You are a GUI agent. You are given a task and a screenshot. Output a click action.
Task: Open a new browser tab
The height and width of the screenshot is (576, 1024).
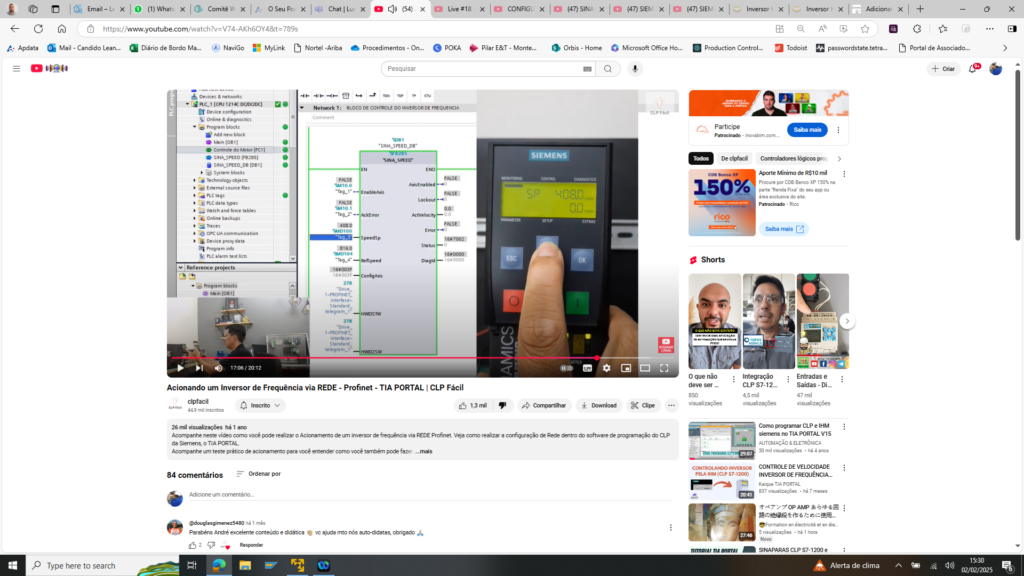point(920,9)
